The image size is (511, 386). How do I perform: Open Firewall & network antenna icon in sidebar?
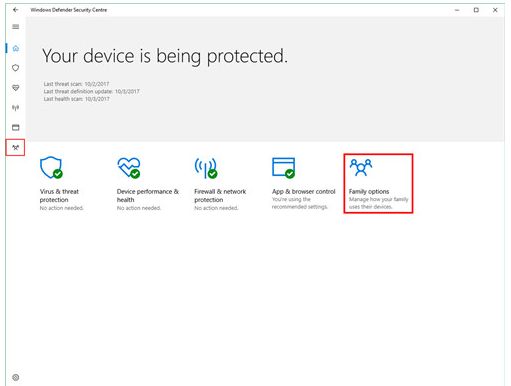coord(15,108)
